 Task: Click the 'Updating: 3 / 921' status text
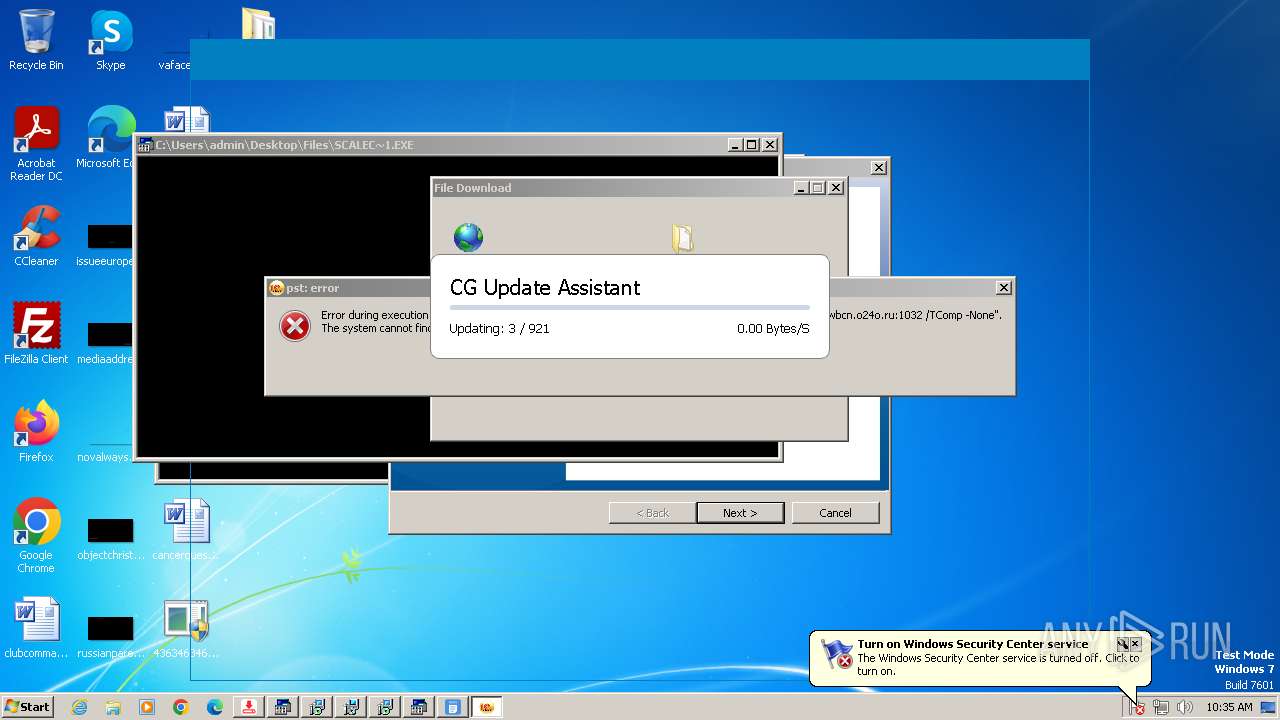pos(499,328)
